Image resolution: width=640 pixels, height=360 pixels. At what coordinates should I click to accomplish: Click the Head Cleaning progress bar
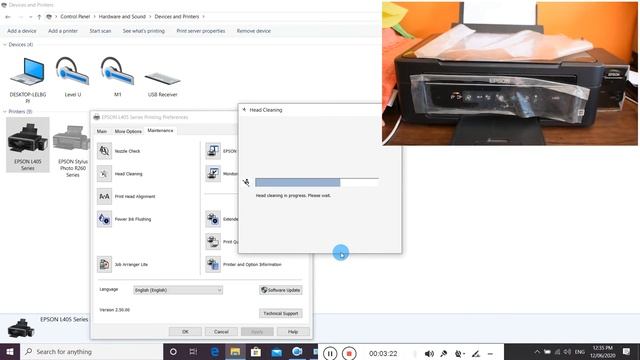coord(317,182)
